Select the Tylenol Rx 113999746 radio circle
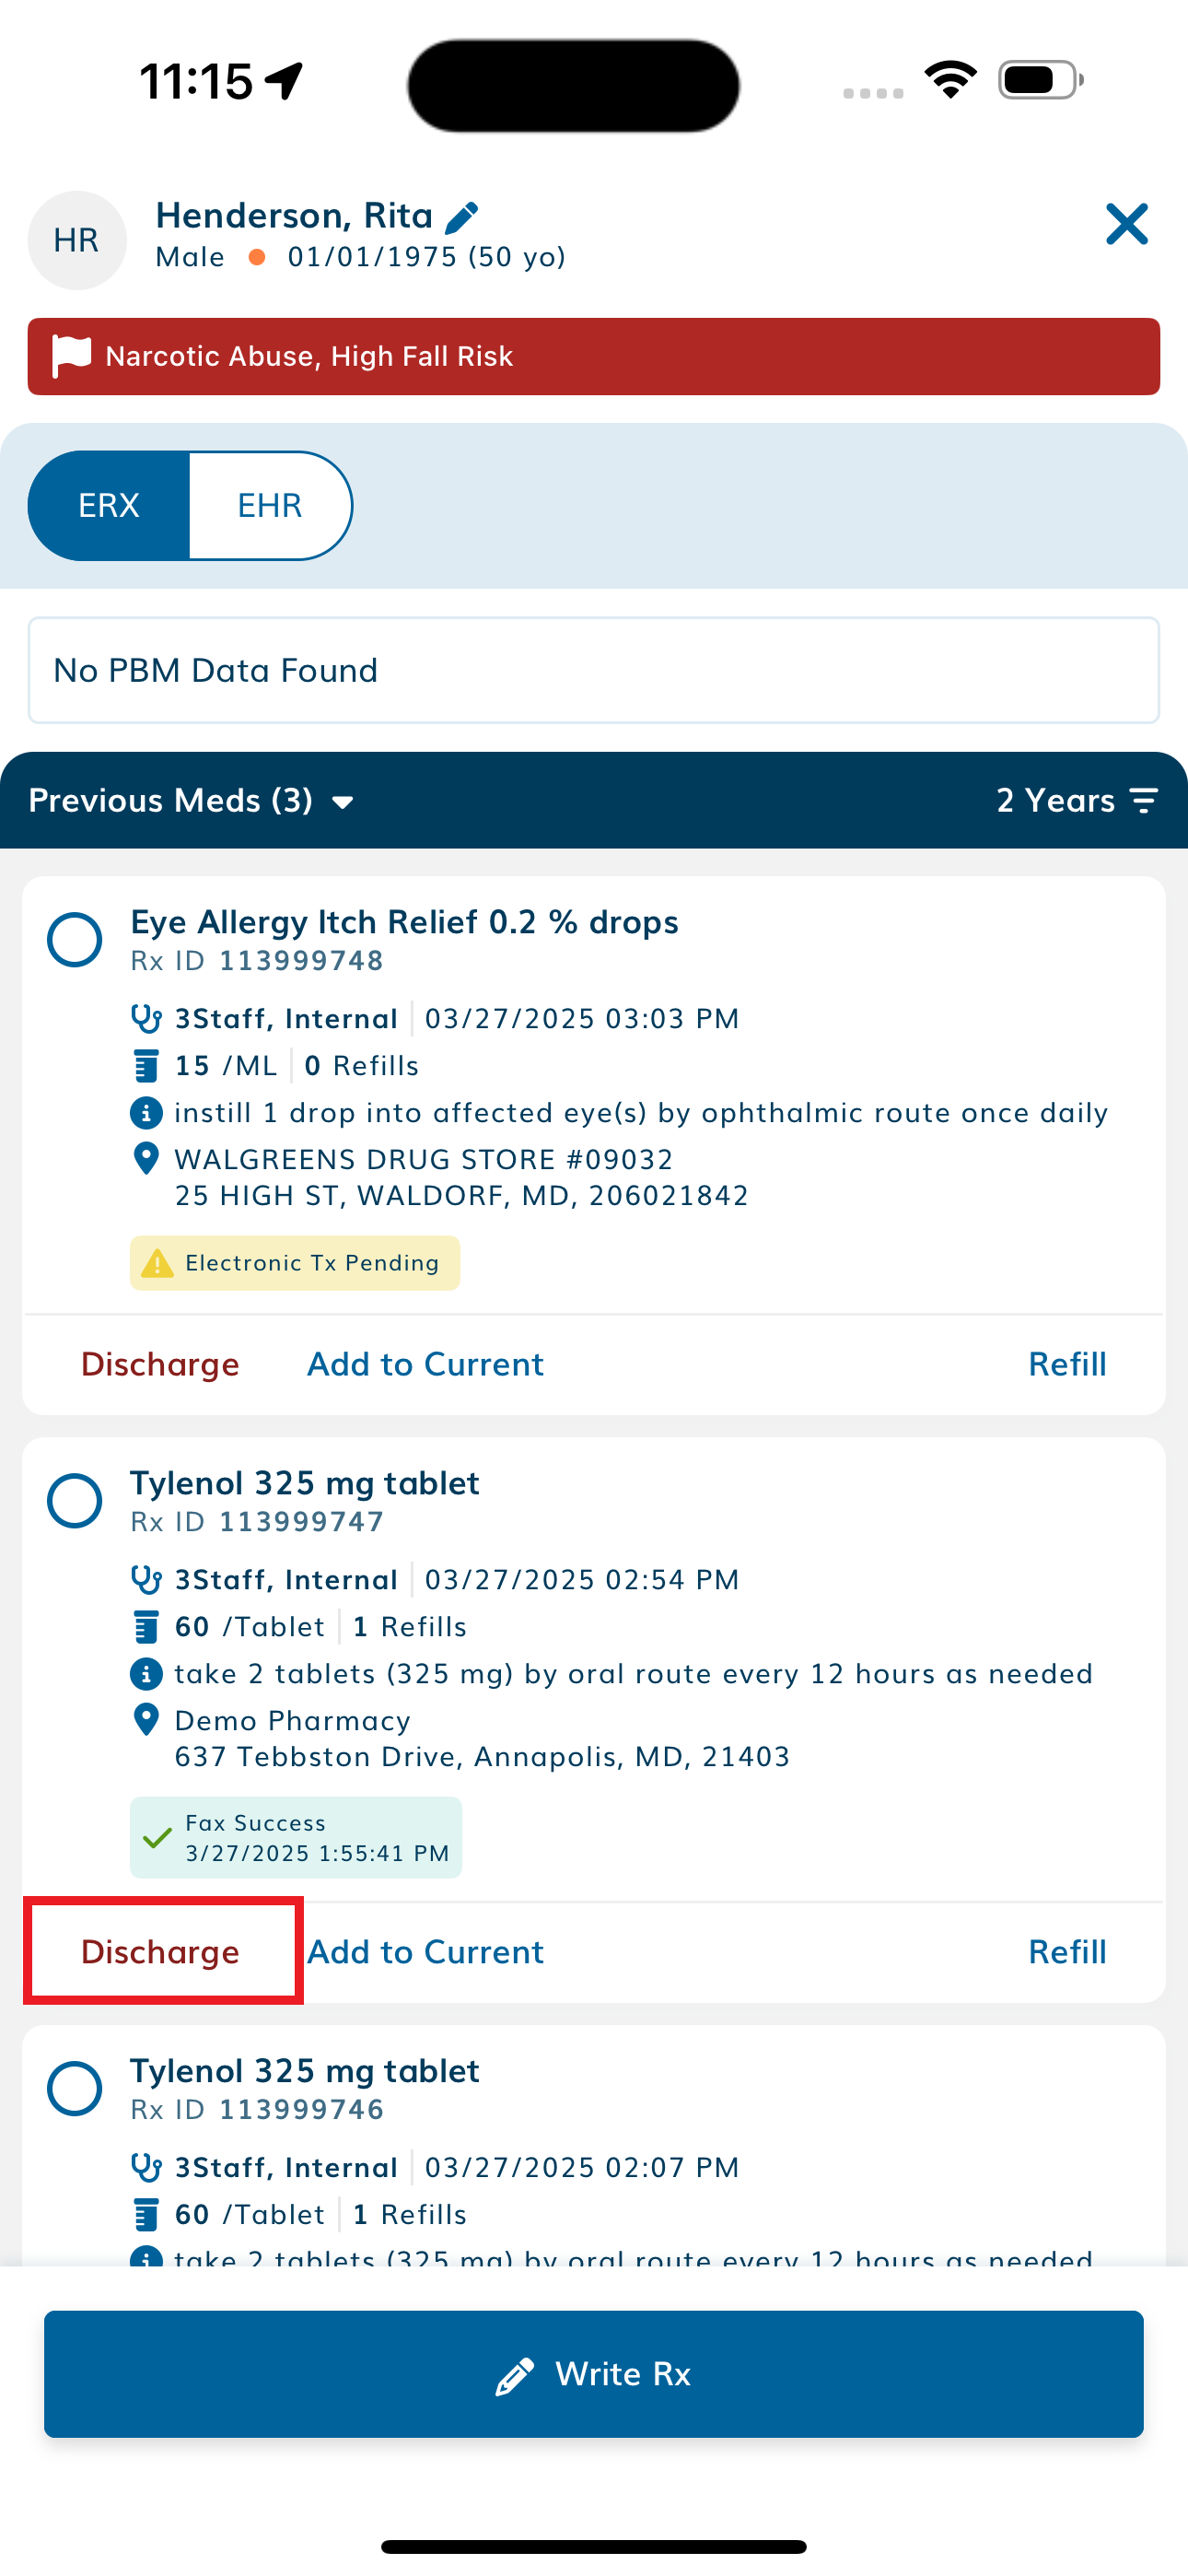This screenshot has width=1188, height=2576. pyautogui.click(x=75, y=2089)
